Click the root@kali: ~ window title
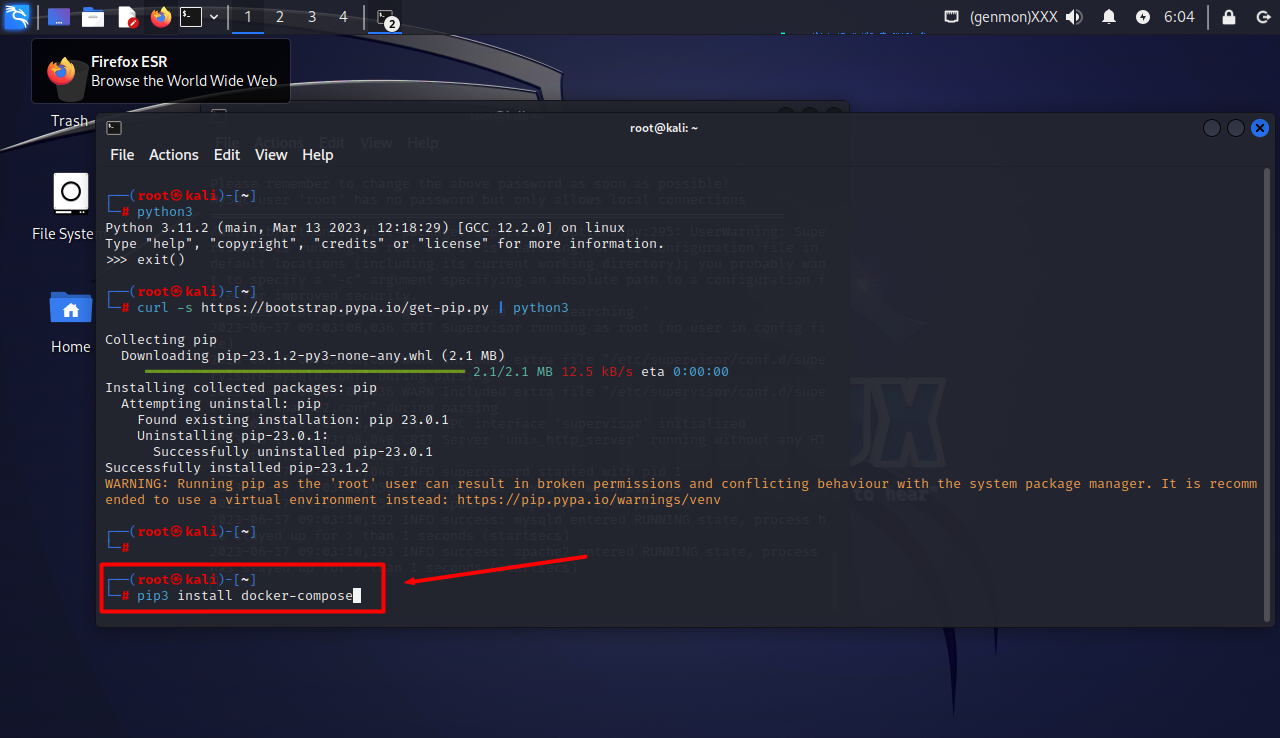The width and height of the screenshot is (1280, 738). tap(664, 128)
